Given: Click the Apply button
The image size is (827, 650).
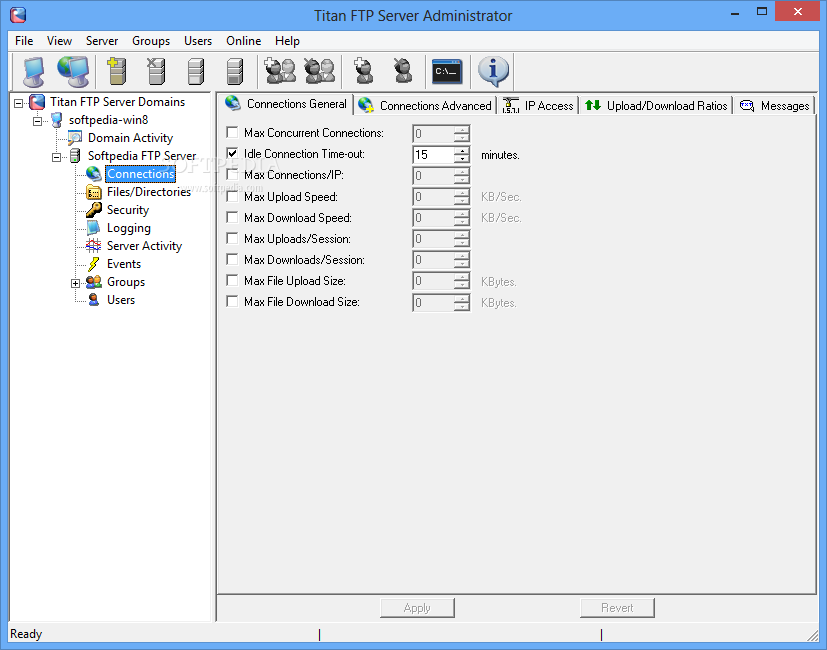Looking at the screenshot, I should (x=417, y=608).
